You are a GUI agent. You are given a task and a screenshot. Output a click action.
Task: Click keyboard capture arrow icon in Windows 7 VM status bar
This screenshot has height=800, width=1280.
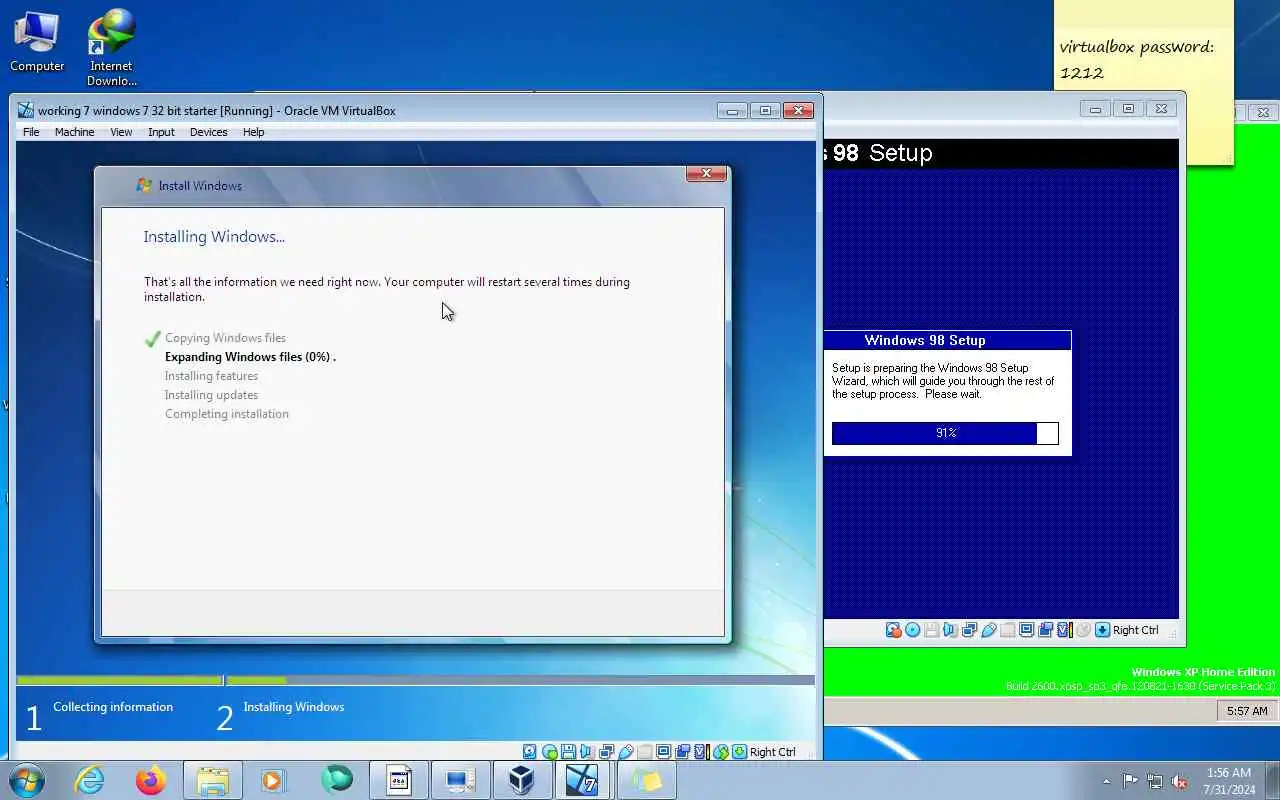[x=739, y=752]
